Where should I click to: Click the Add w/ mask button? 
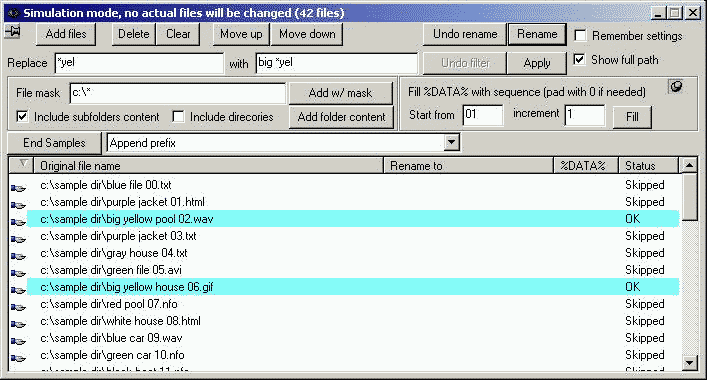(x=340, y=93)
